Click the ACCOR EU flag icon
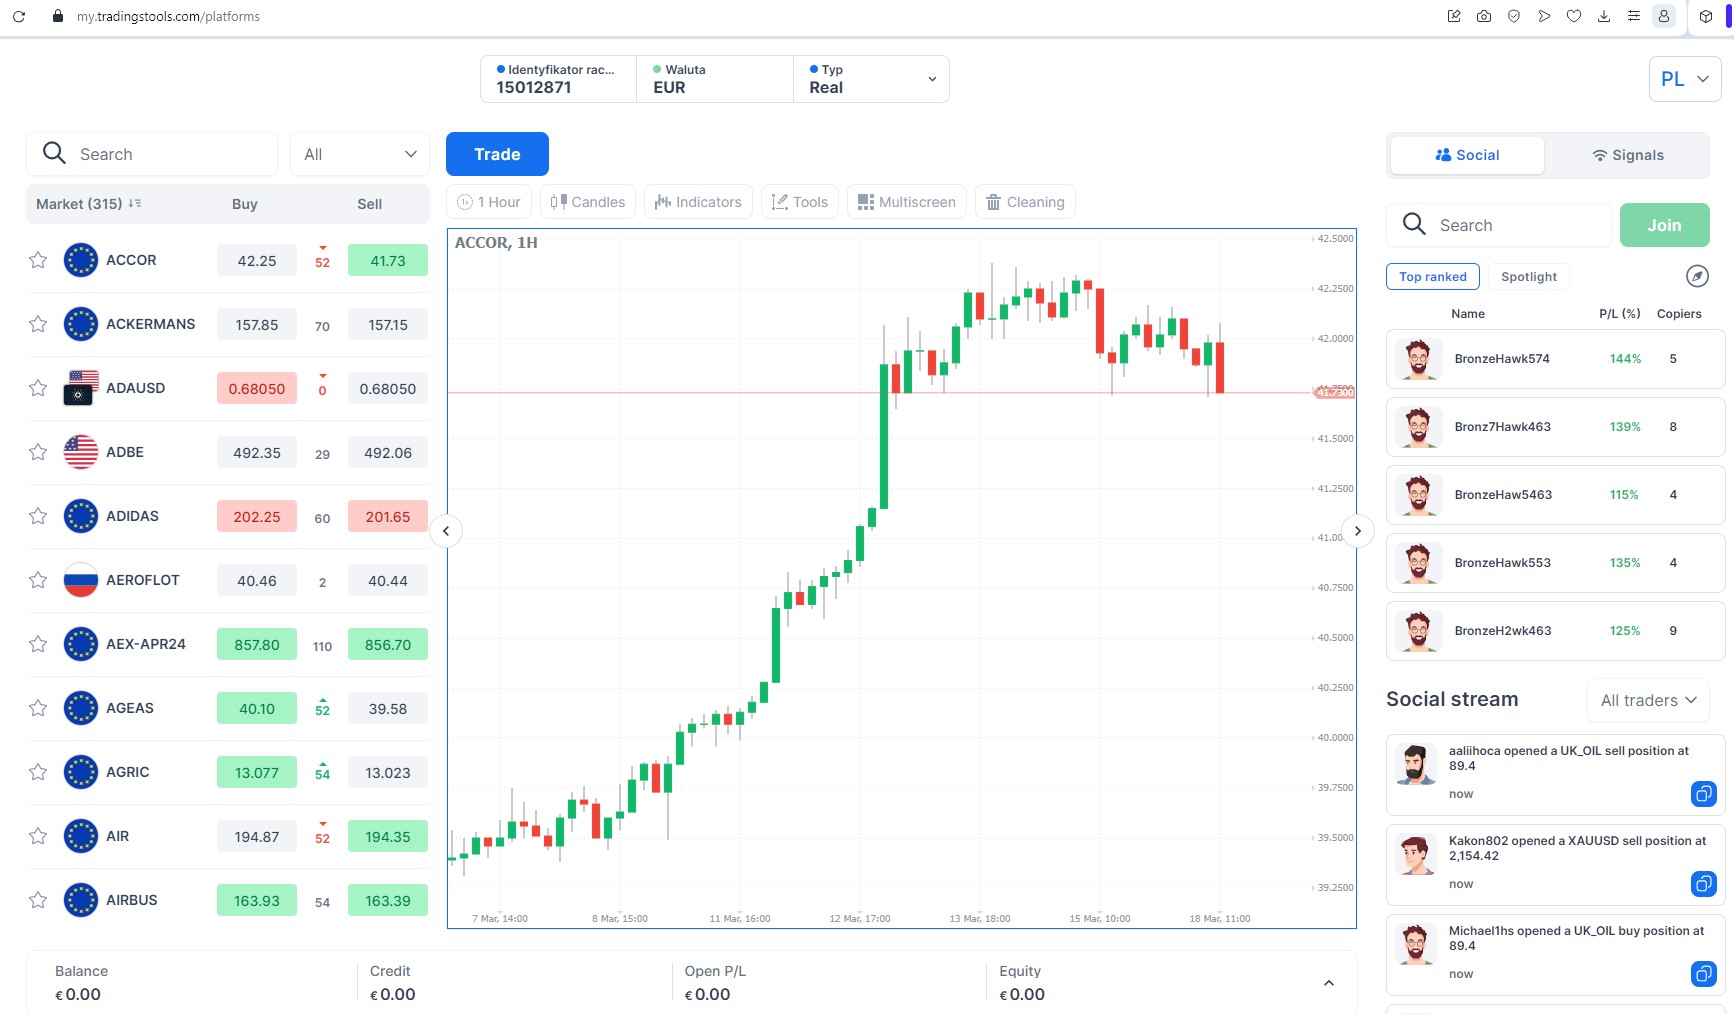Screen dimensions: 1734x1014 click(x=81, y=260)
